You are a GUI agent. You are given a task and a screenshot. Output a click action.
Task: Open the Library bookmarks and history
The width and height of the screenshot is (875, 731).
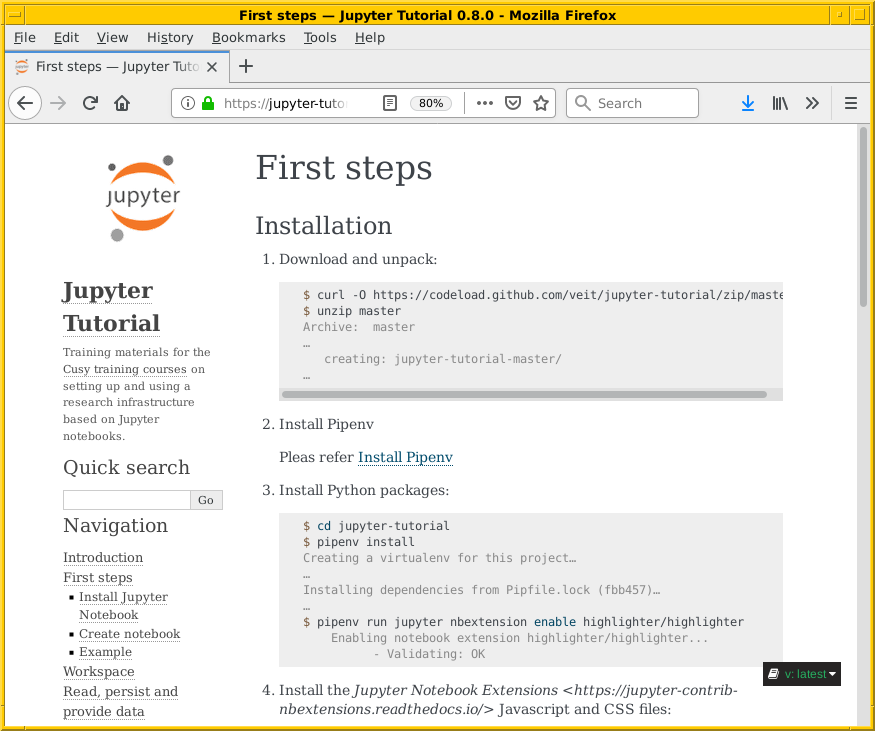point(780,103)
